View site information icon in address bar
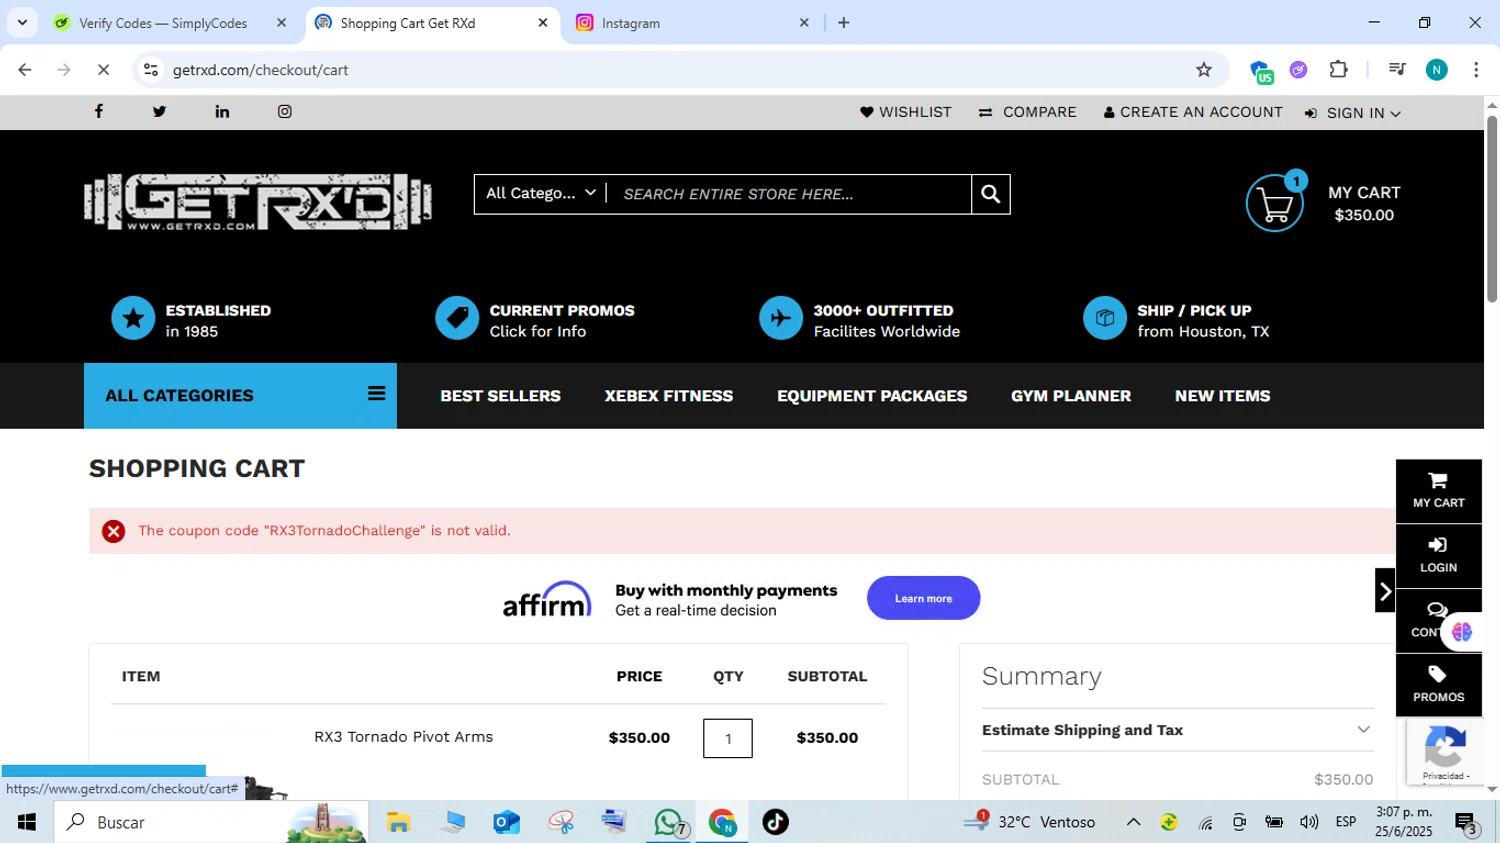1500x843 pixels. [151, 70]
